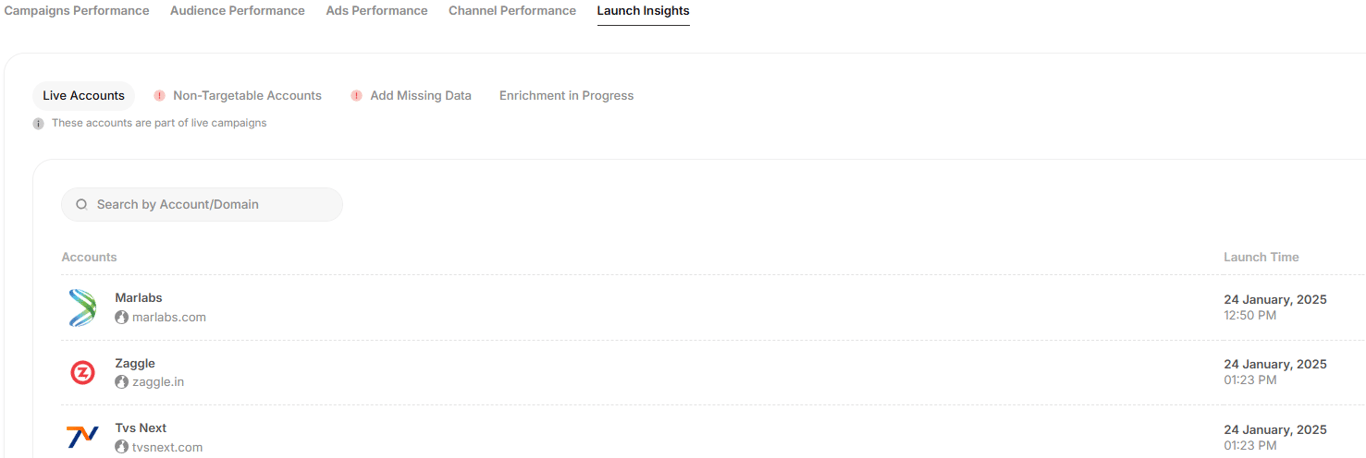This screenshot has height=458, width=1366.
Task: Click globe icon beside zaggle.in
Action: pos(122,382)
